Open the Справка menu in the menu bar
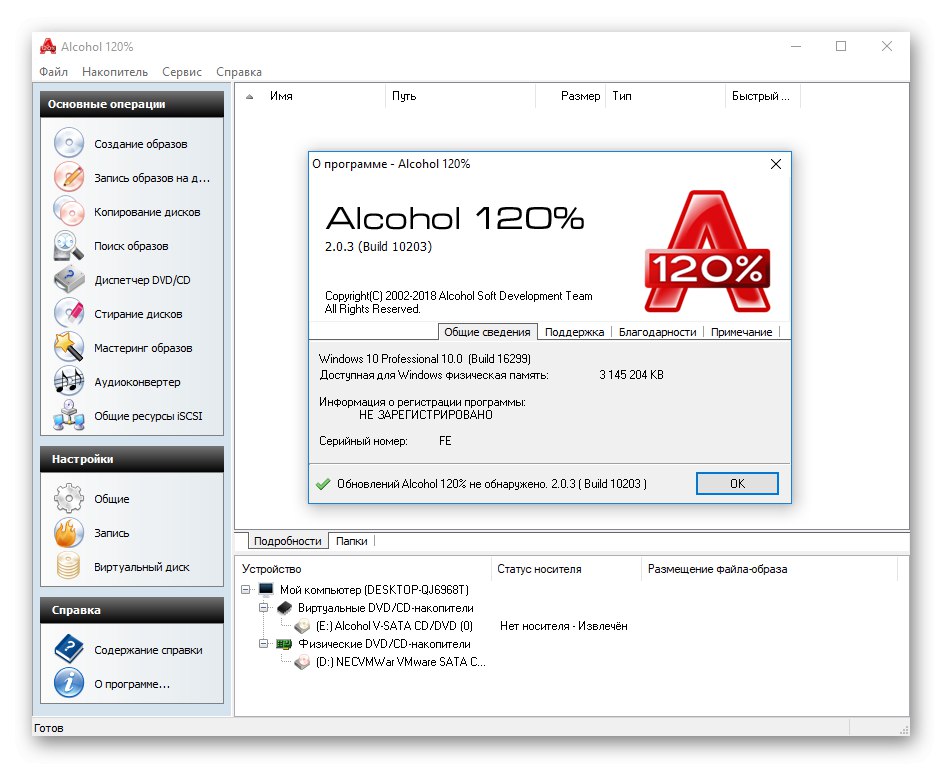Viewport: 942px width, 768px height. click(x=239, y=72)
